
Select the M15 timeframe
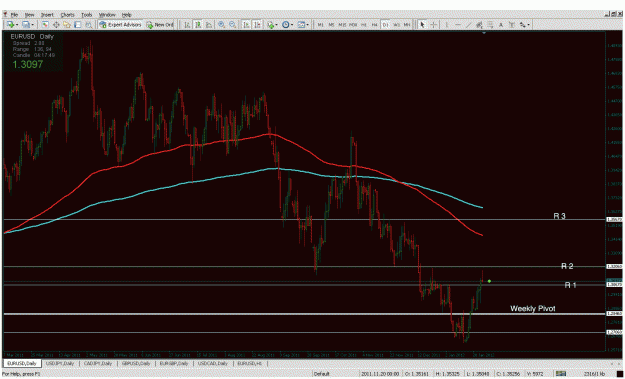(342, 25)
